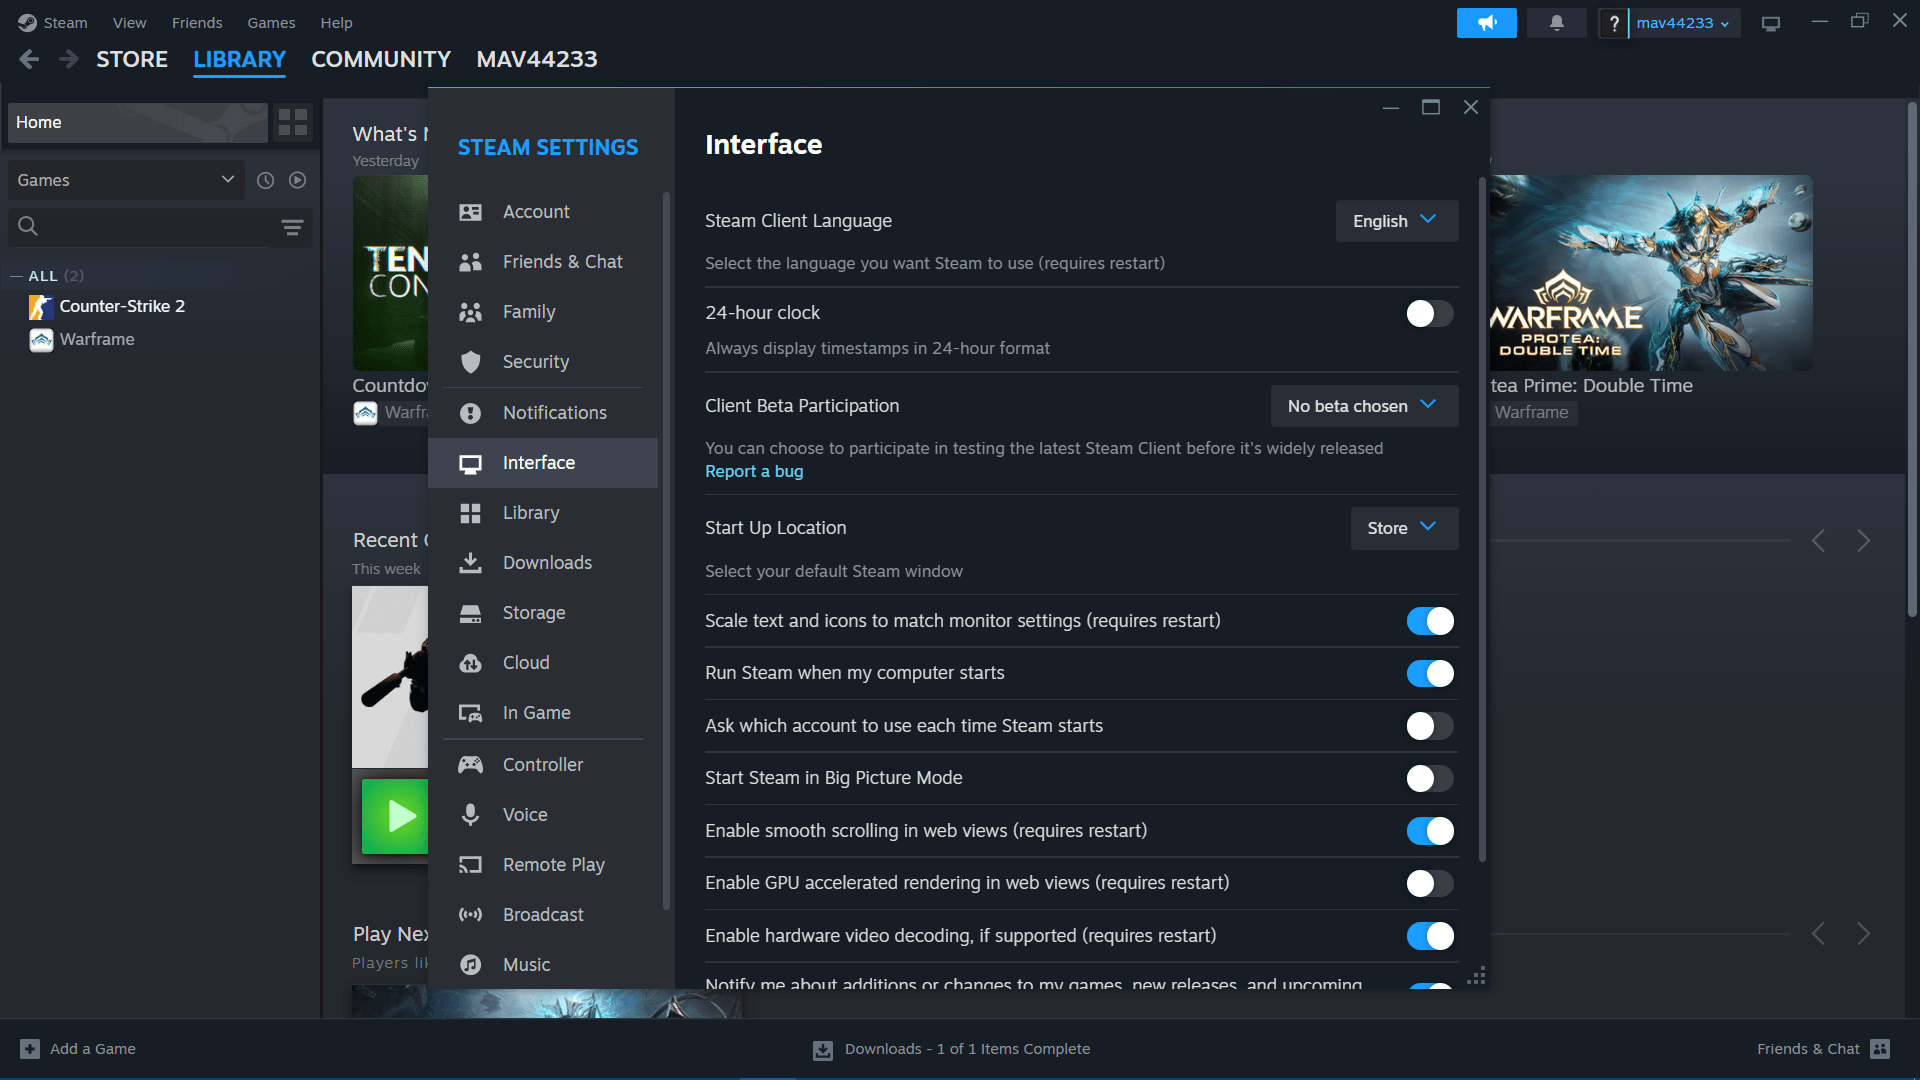
Task: Click the Add a Game plus icon
Action: (30, 1049)
